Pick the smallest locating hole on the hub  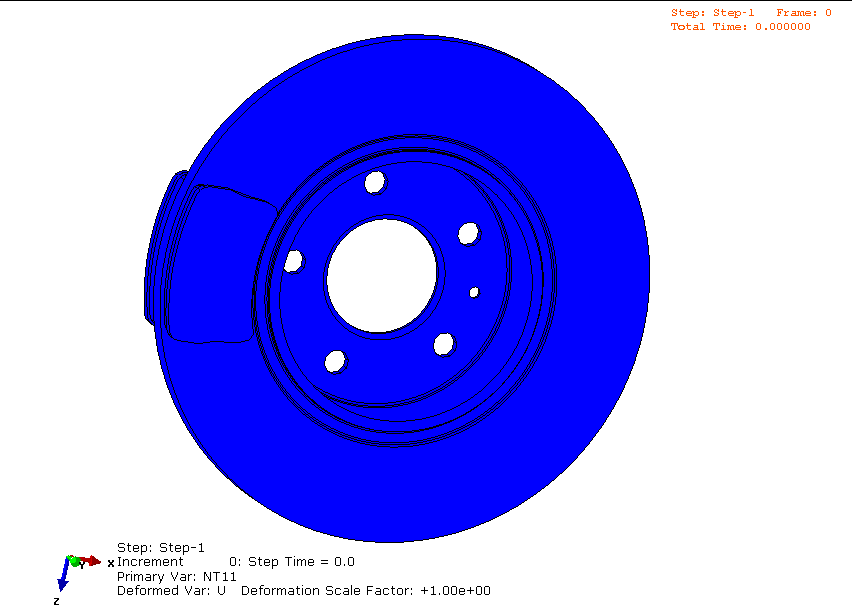coord(474,292)
